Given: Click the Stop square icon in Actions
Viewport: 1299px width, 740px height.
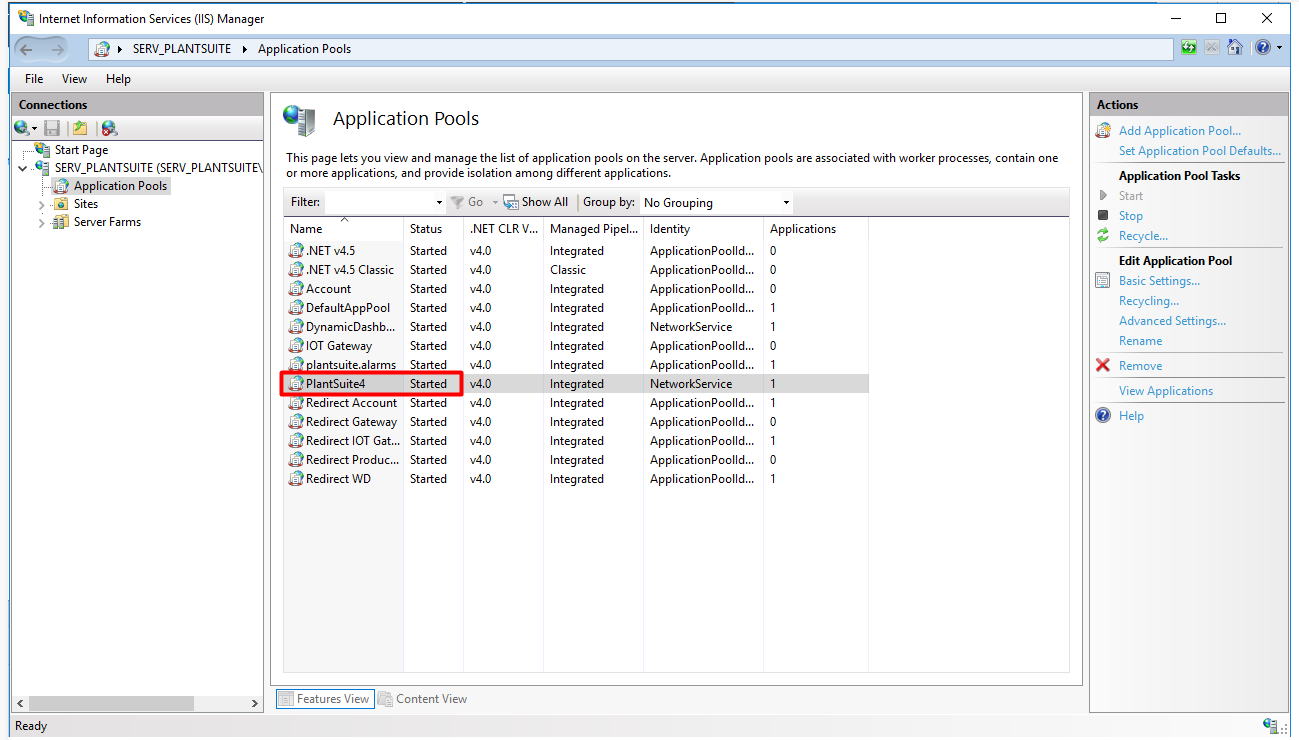Looking at the screenshot, I should 1103,216.
